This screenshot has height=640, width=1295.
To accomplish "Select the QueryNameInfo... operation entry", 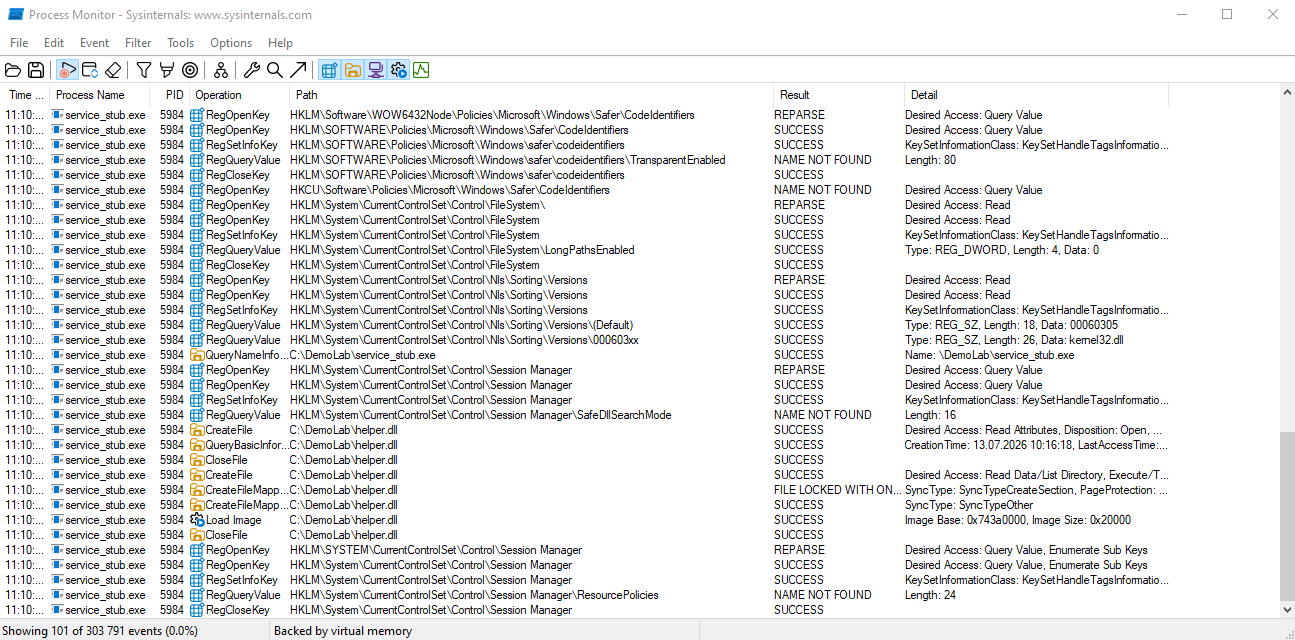I will 247,355.
